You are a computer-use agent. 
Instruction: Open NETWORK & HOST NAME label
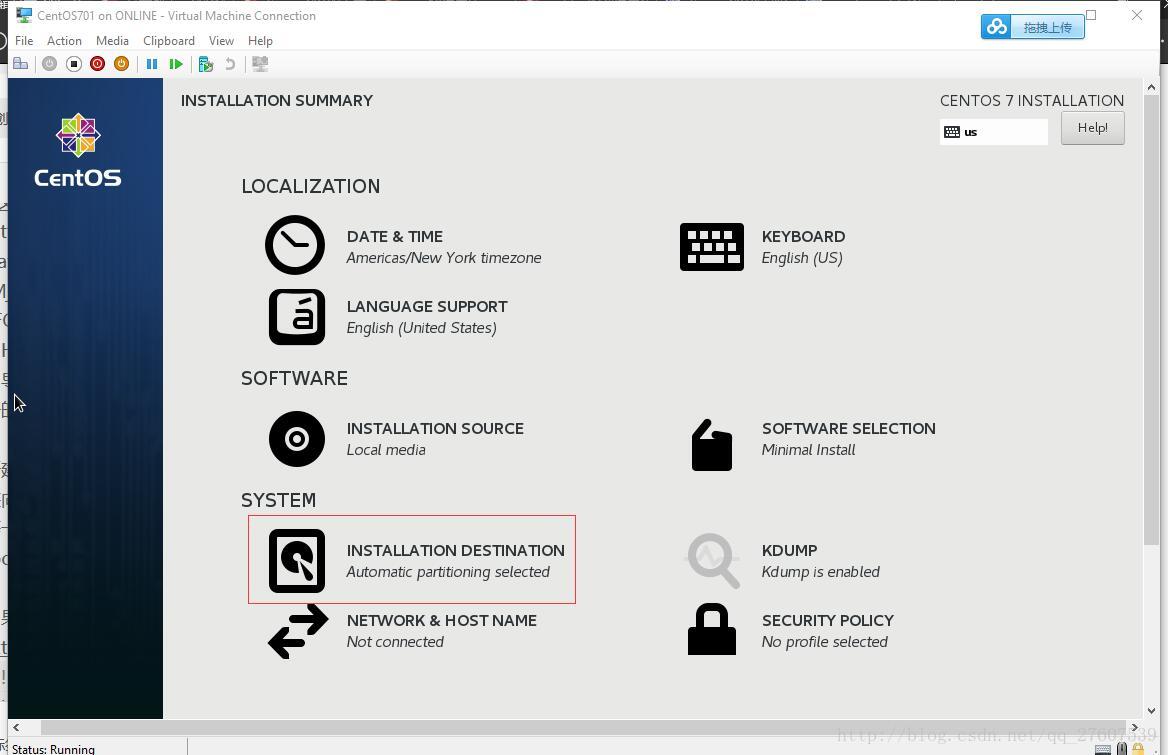coord(441,620)
